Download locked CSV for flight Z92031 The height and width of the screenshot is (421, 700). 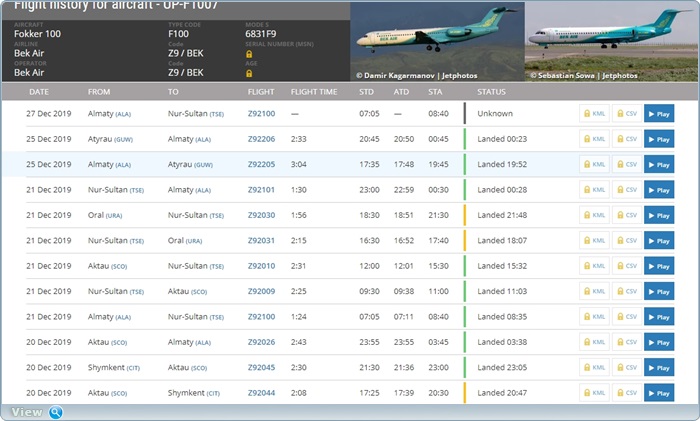click(627, 241)
